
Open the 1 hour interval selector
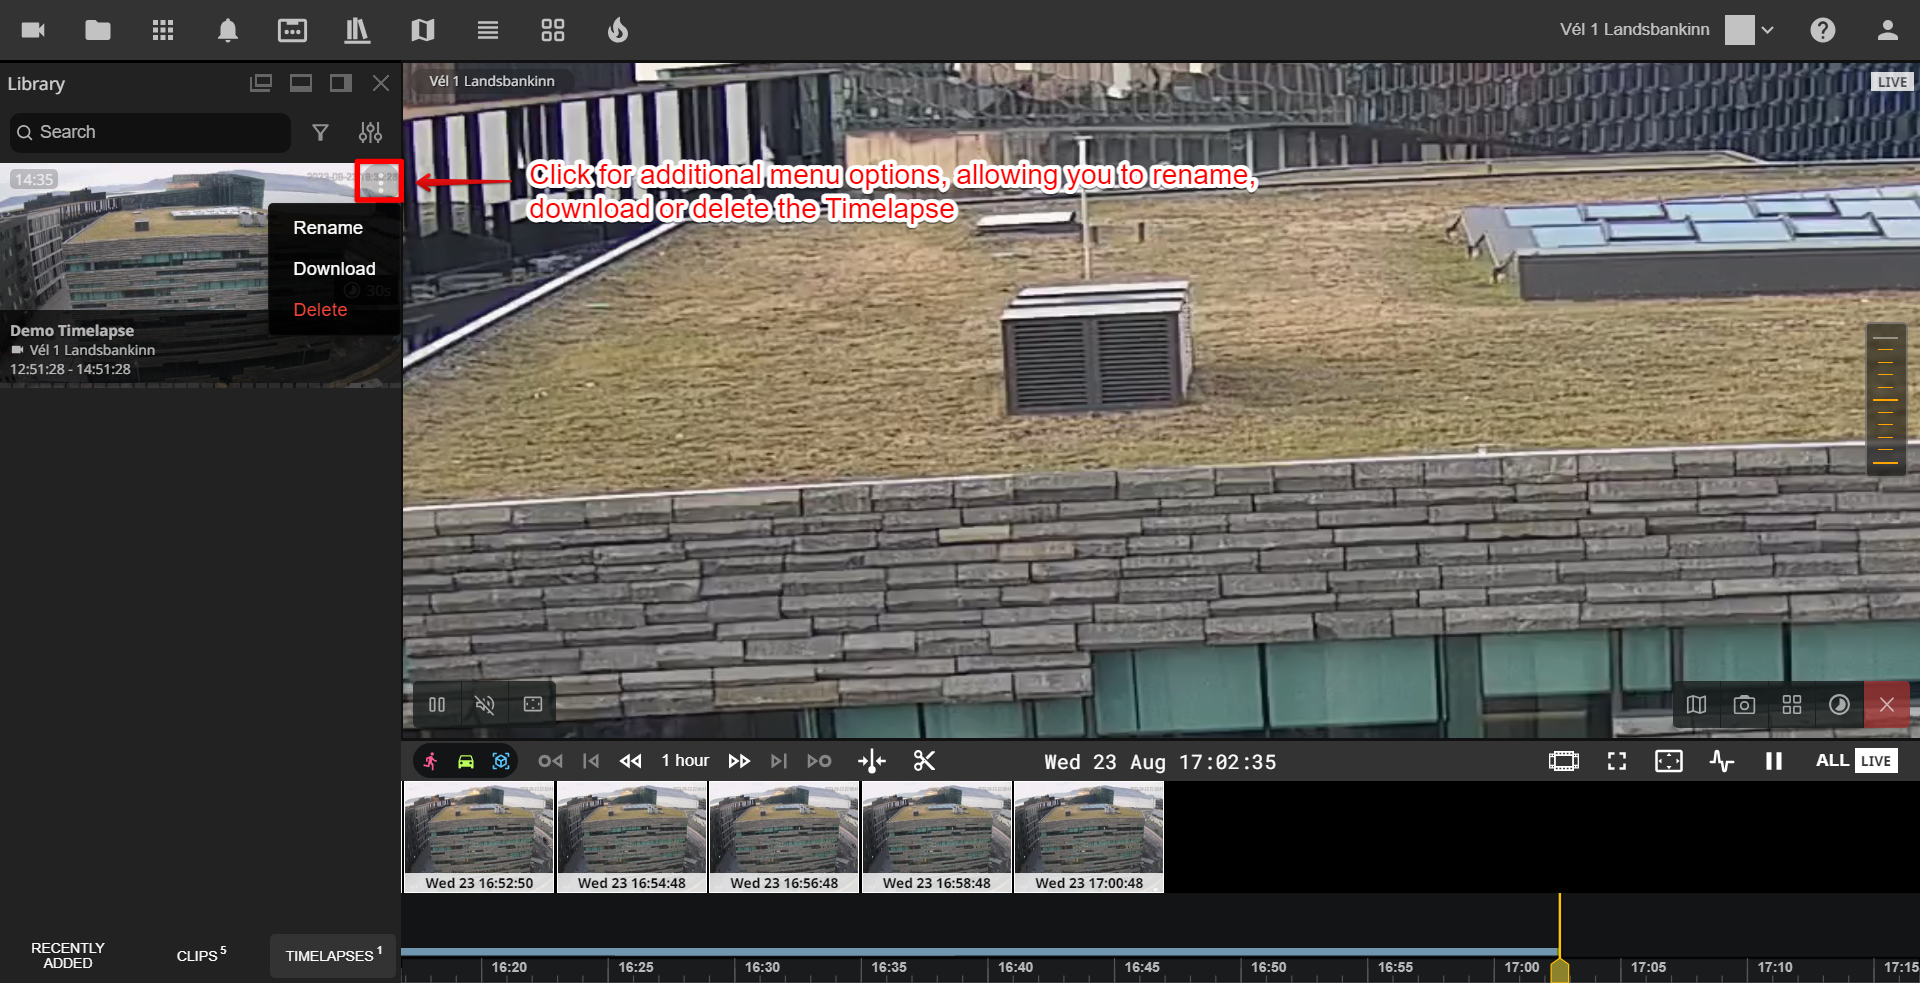685,761
